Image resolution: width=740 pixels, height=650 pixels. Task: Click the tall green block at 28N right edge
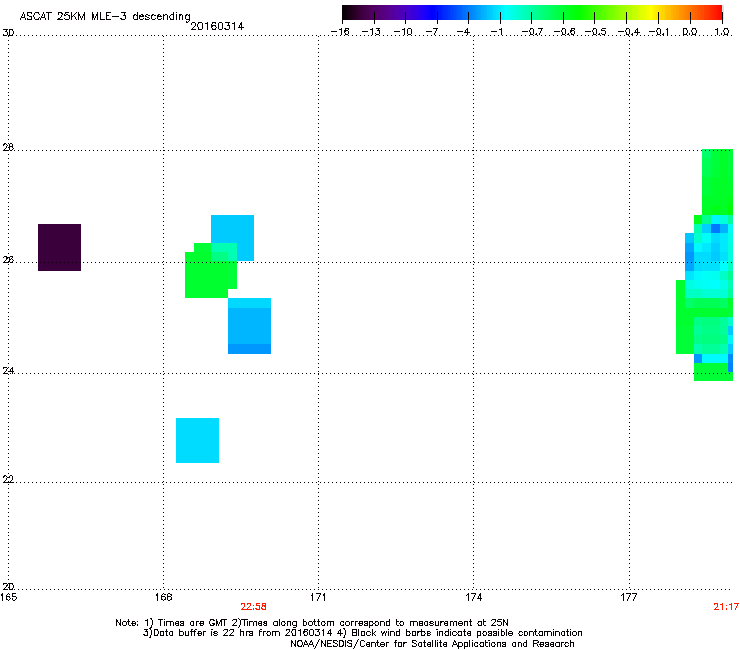717,182
